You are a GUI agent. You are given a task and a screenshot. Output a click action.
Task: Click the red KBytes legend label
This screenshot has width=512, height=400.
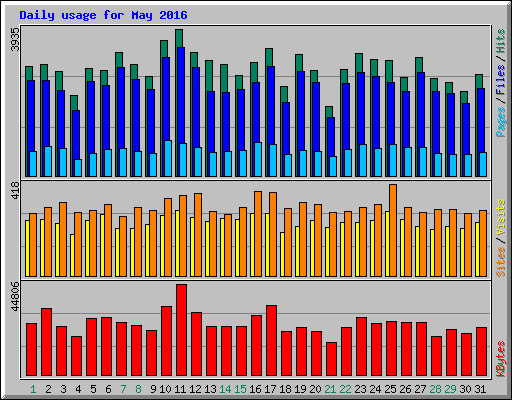(x=500, y=359)
